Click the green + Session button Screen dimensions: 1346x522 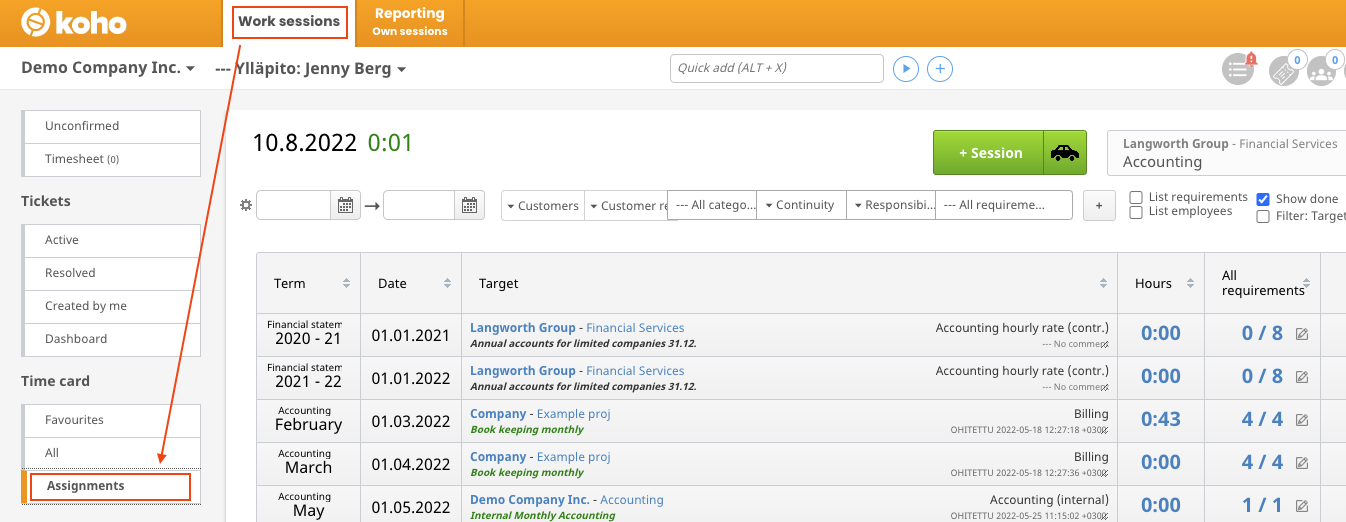coord(989,153)
